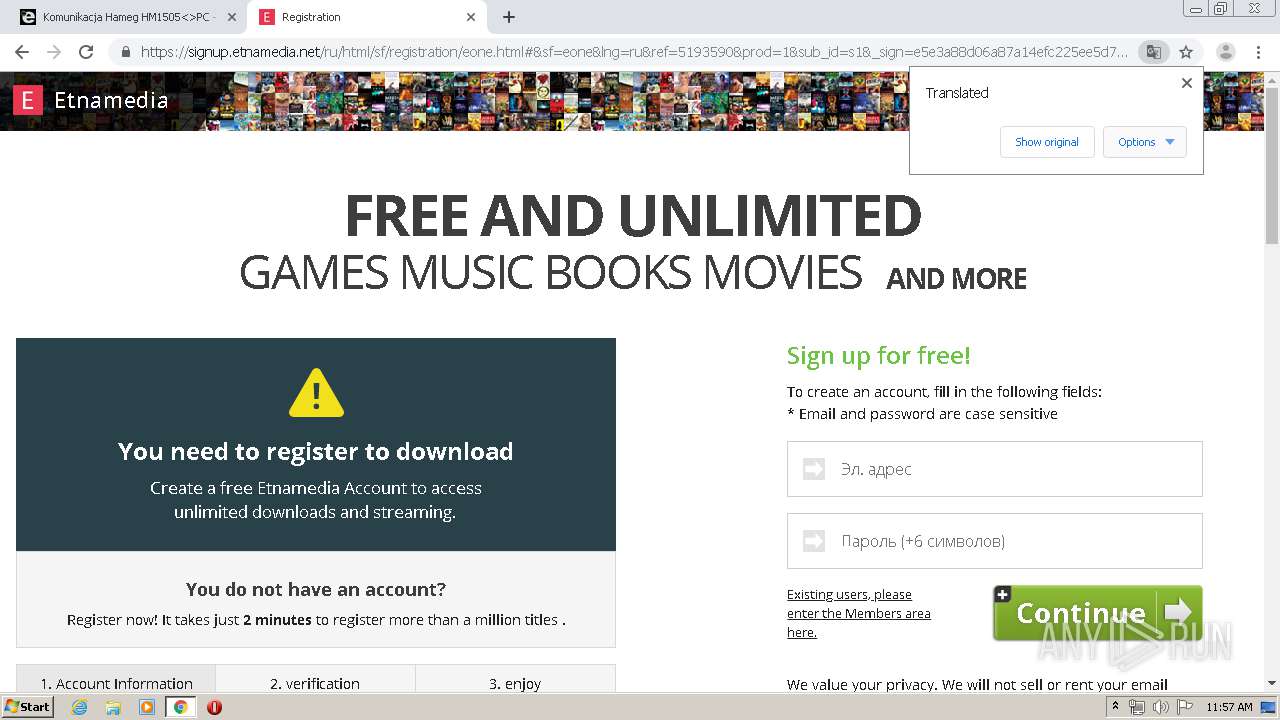Image resolution: width=1280 pixels, height=720 pixels.
Task: Open a new browser tab
Action: tap(509, 17)
